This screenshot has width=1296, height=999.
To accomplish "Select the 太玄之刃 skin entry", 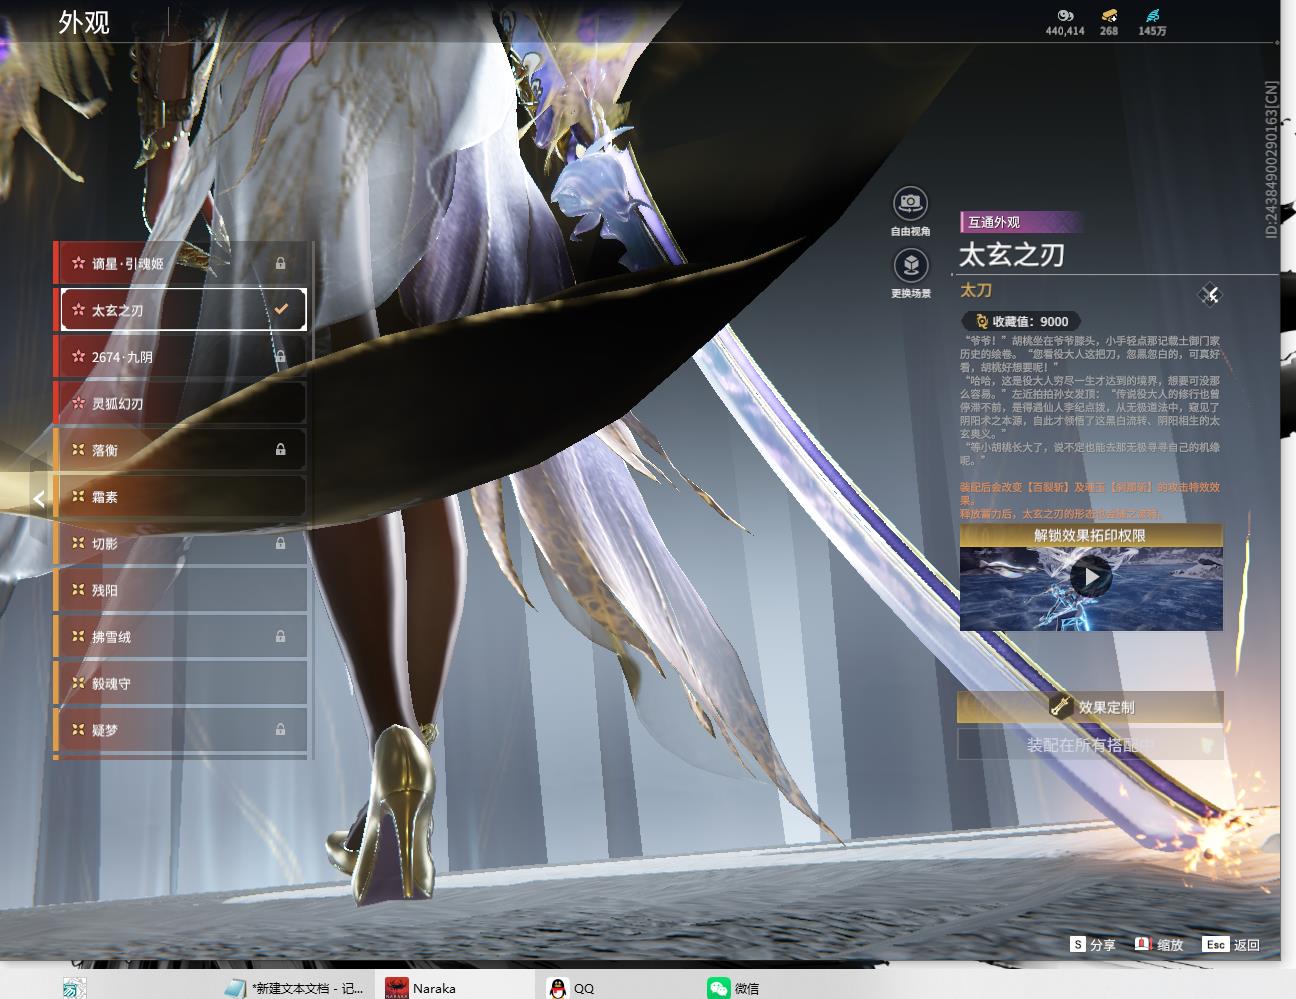I will [183, 310].
